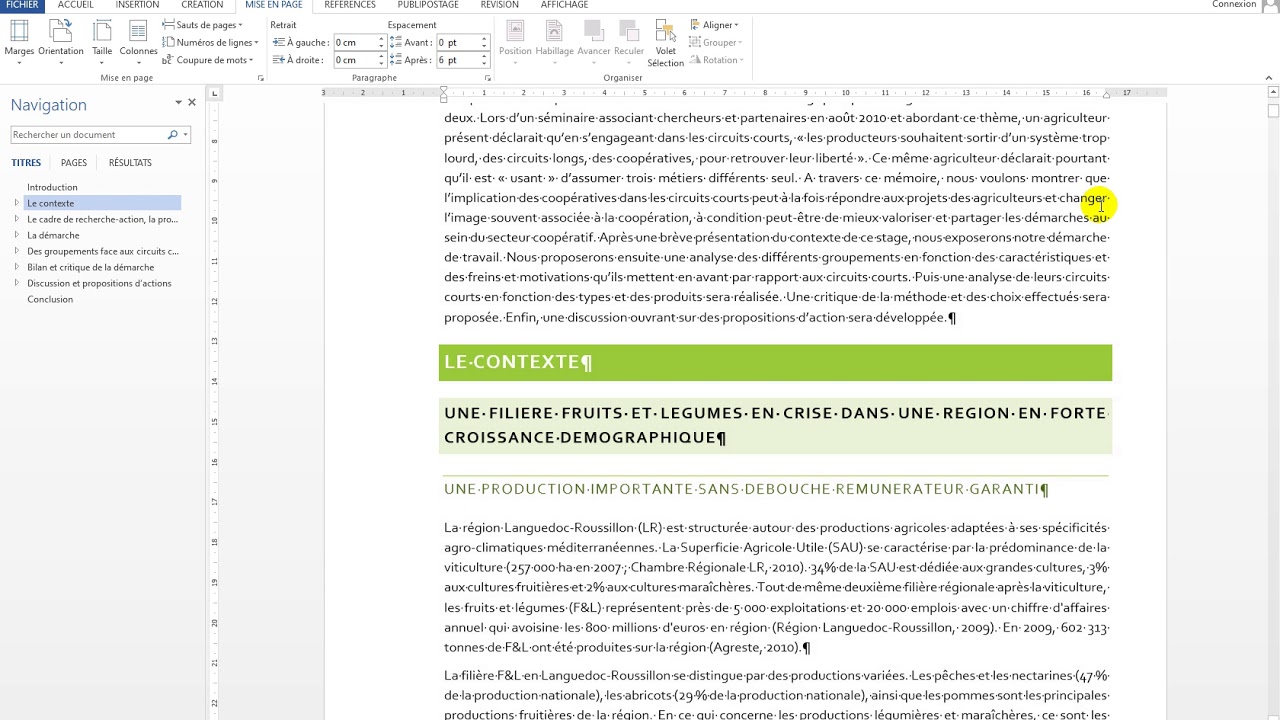Close the Navigation pane
The height and width of the screenshot is (720, 1280).
point(192,102)
